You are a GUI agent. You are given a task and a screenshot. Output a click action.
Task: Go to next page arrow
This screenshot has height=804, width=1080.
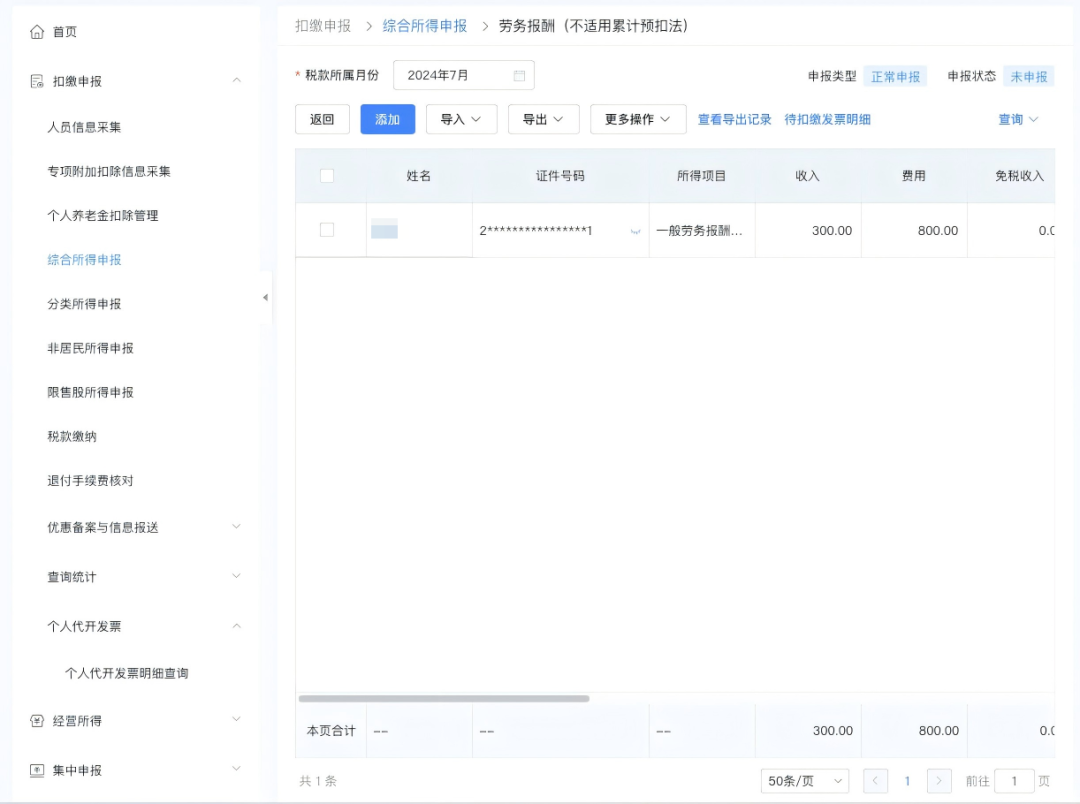939,781
